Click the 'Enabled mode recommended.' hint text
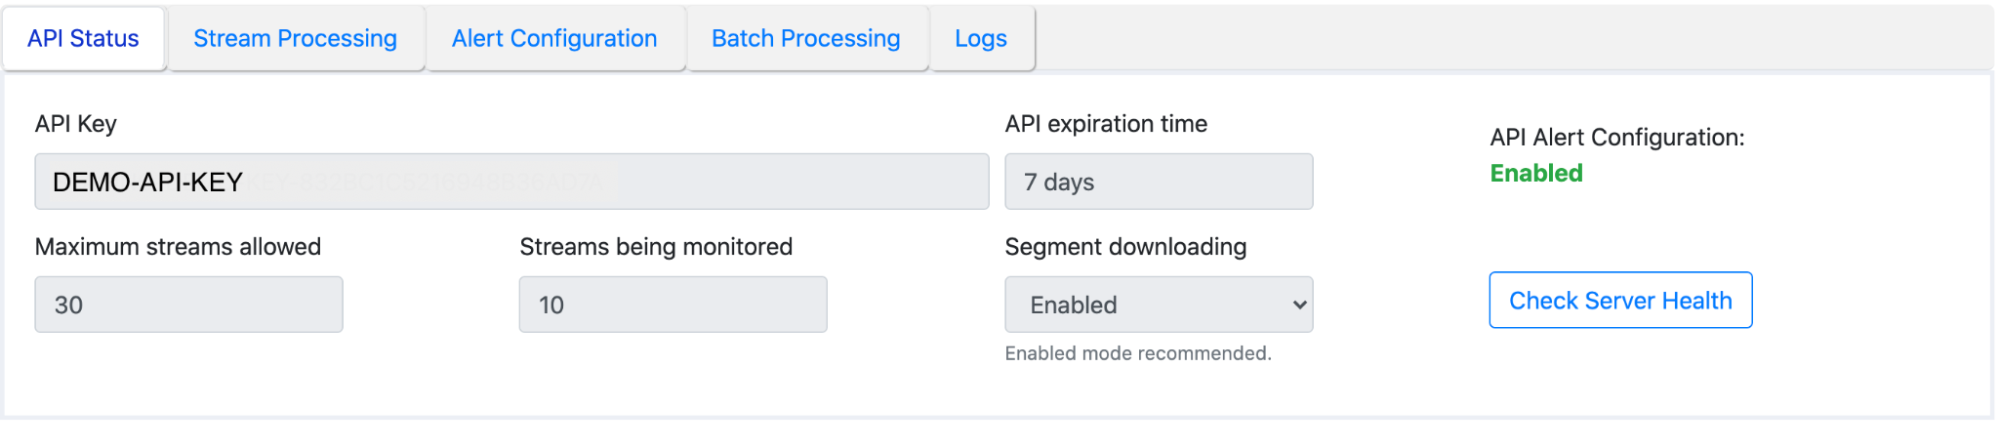Image resolution: width=1999 pixels, height=423 pixels. 1138,354
